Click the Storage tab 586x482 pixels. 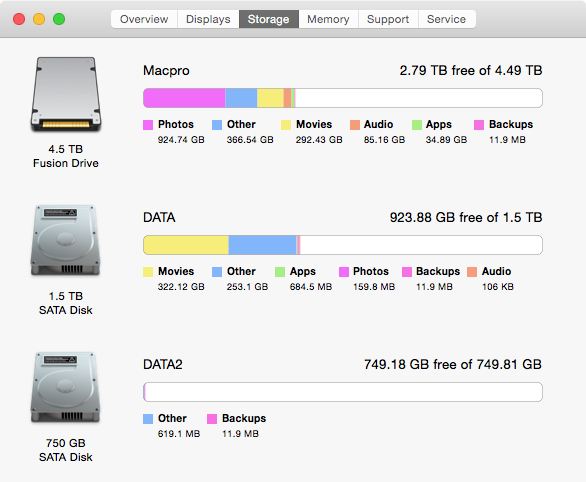point(269,19)
